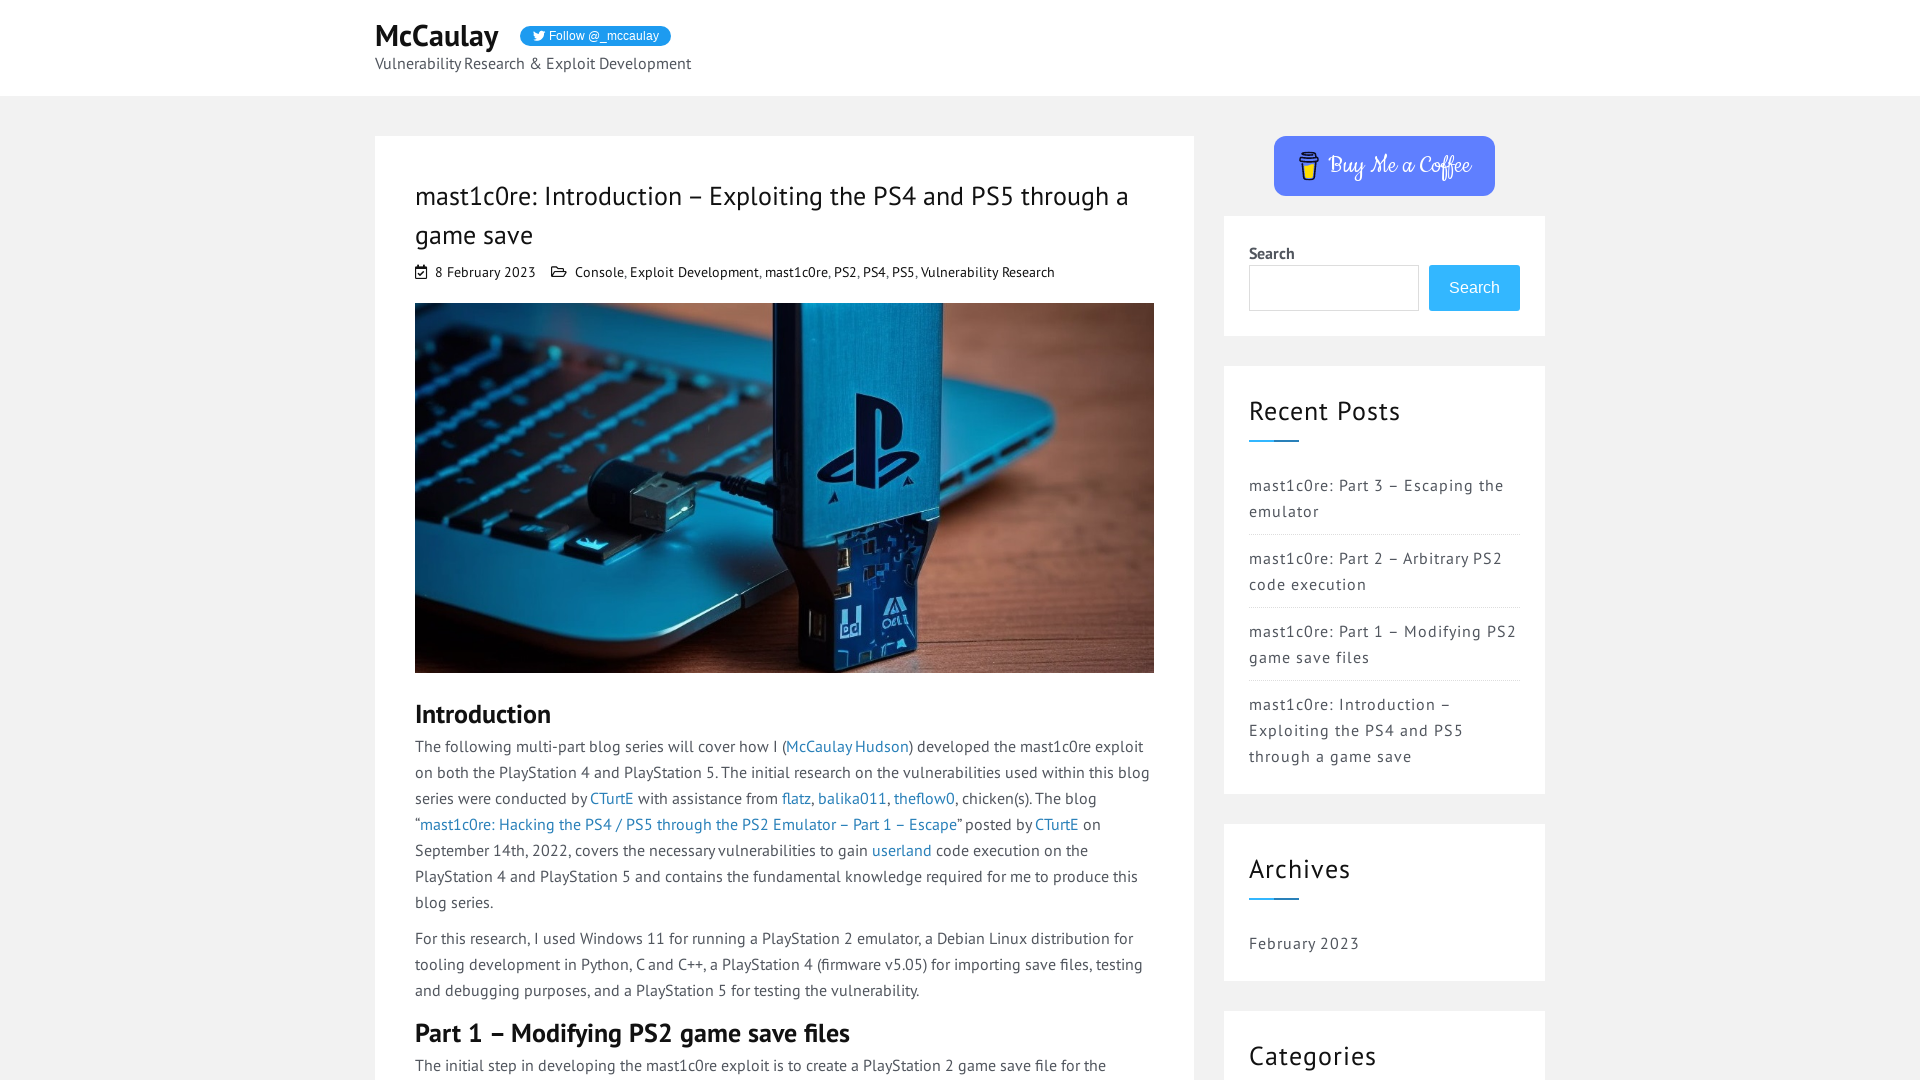The height and width of the screenshot is (1080, 1920).
Task: Click the Recent Posts section header
Action: [x=1324, y=410]
